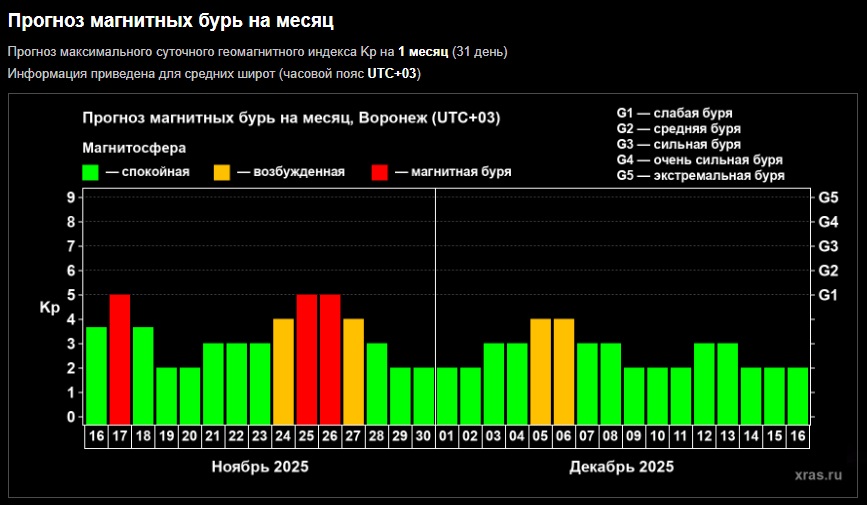Click the 'Ноябрь 2025' month label
Screen dimensions: 867x505
[260, 467]
